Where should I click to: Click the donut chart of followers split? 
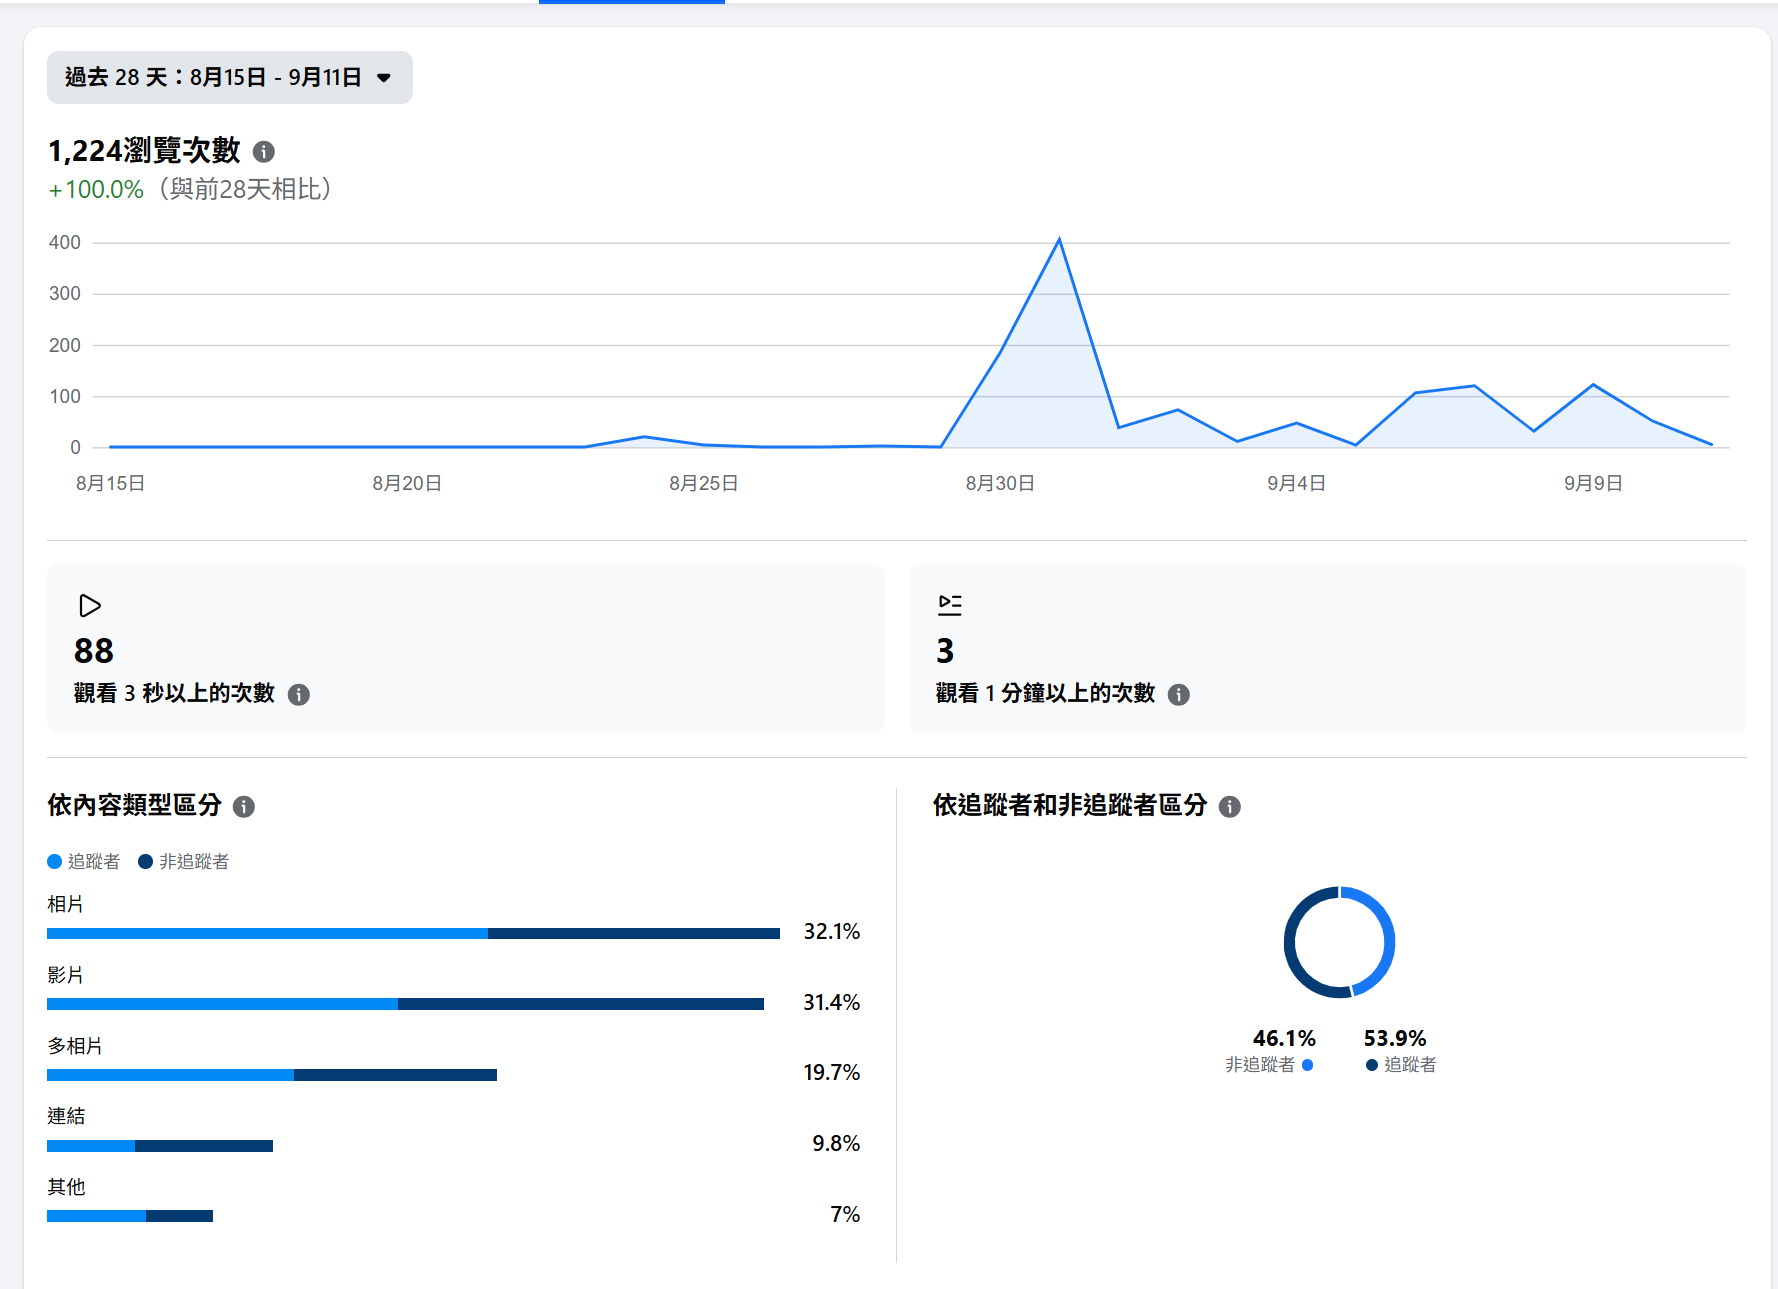click(1339, 942)
